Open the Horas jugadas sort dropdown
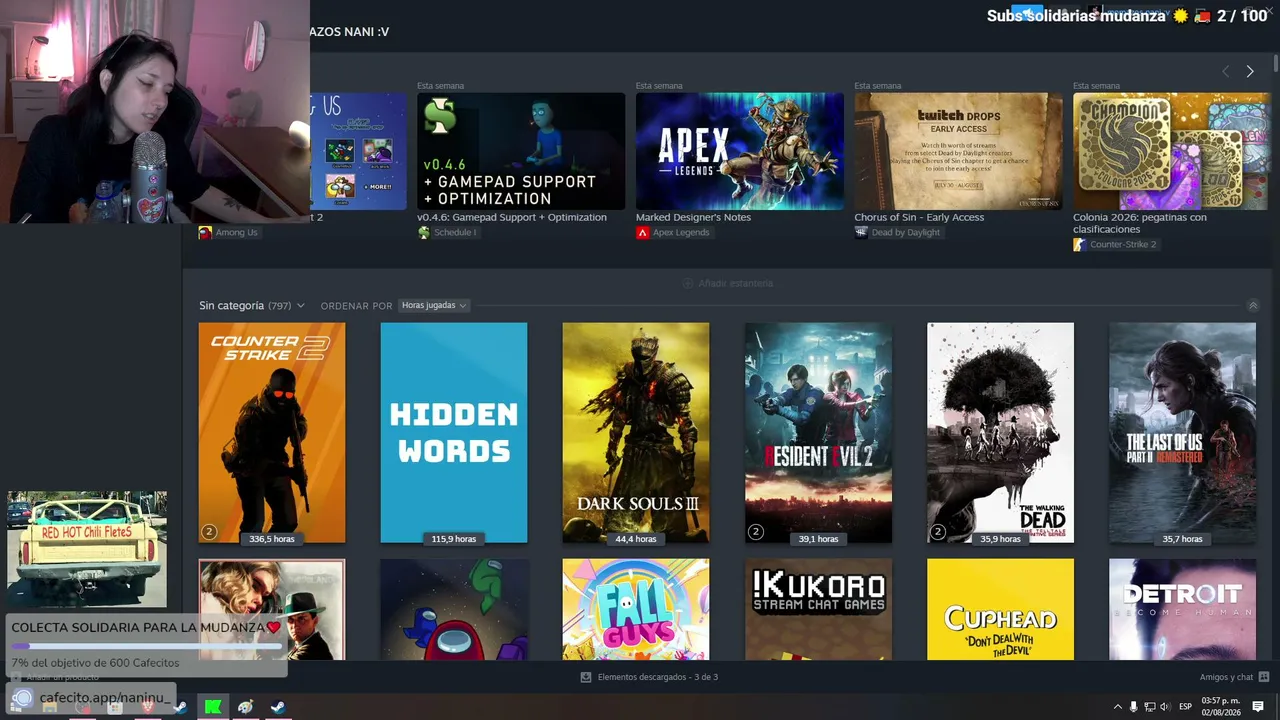This screenshot has height=720, width=1280. coord(434,305)
